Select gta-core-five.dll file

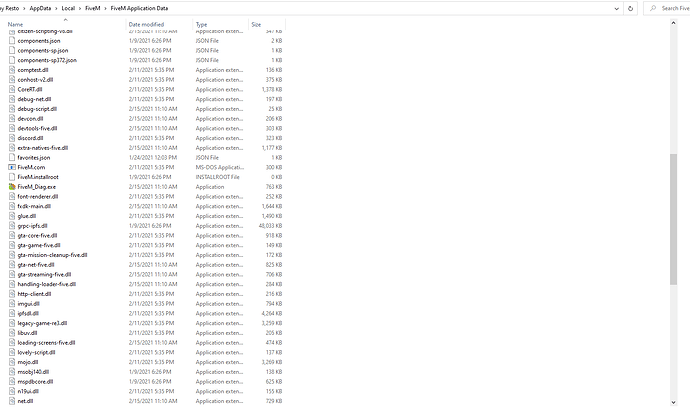(x=37, y=236)
